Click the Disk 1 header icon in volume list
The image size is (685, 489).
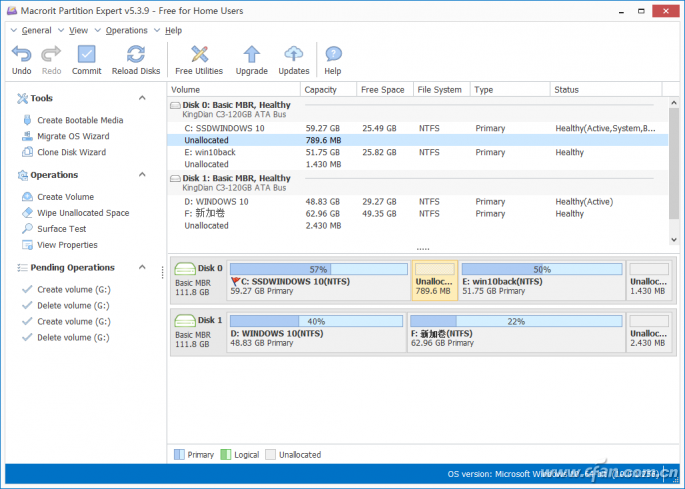coord(175,178)
